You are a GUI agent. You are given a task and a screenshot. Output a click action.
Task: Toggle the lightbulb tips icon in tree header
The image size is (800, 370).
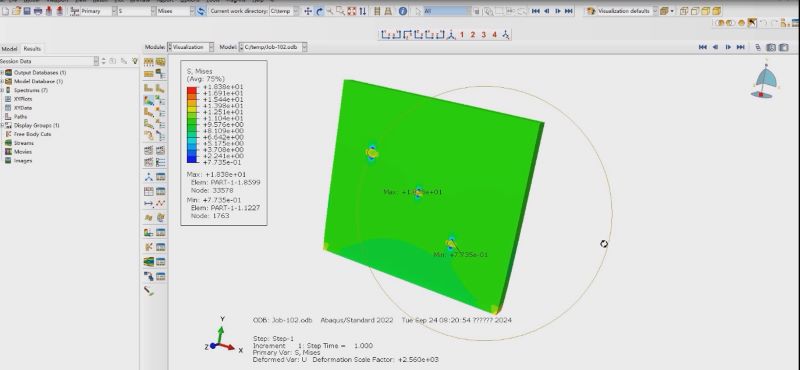pyautogui.click(x=135, y=61)
